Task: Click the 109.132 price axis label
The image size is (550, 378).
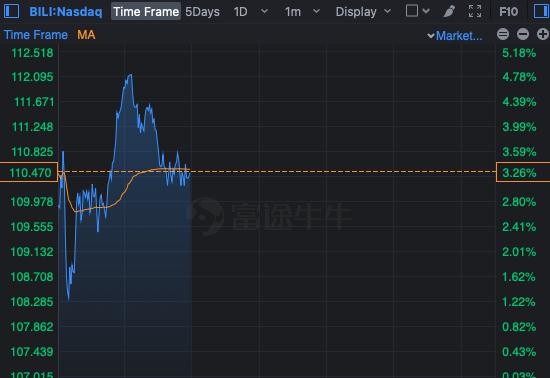Action: 32,252
